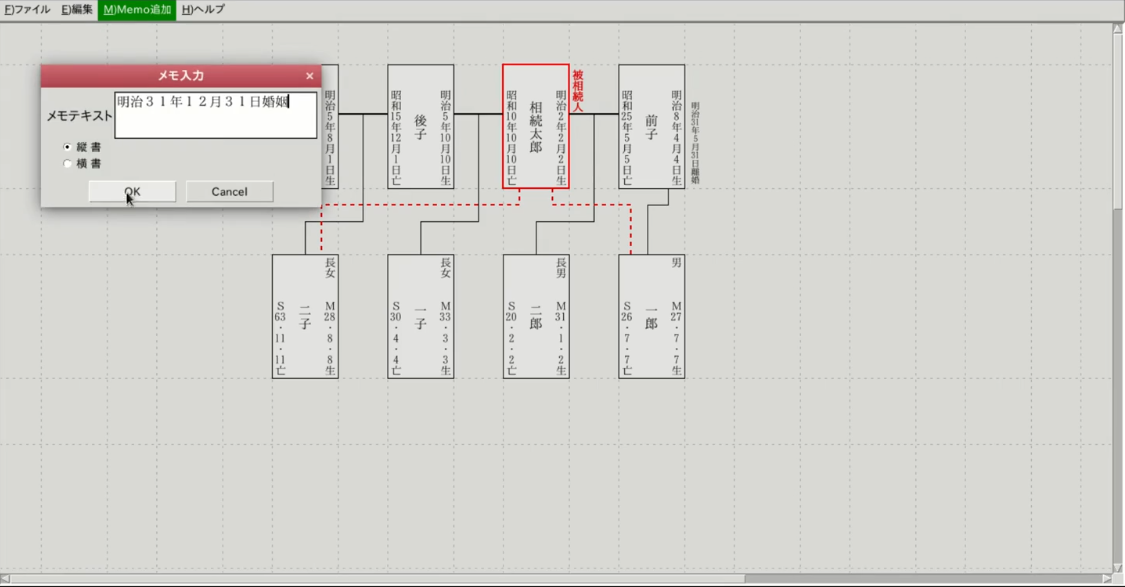Viewport: 1125px width, 587px height.
Task: Select the 前子 person box
Action: [x=651, y=126]
